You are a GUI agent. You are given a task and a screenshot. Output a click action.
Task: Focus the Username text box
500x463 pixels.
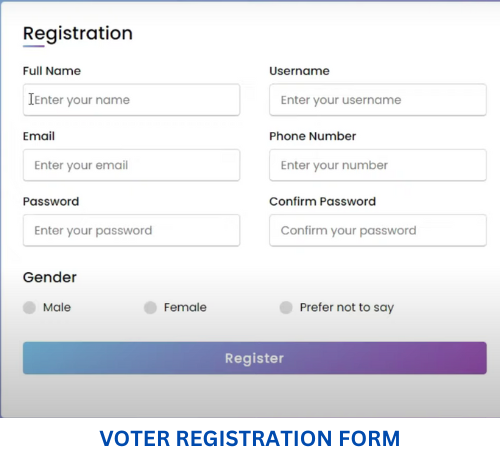(x=378, y=100)
